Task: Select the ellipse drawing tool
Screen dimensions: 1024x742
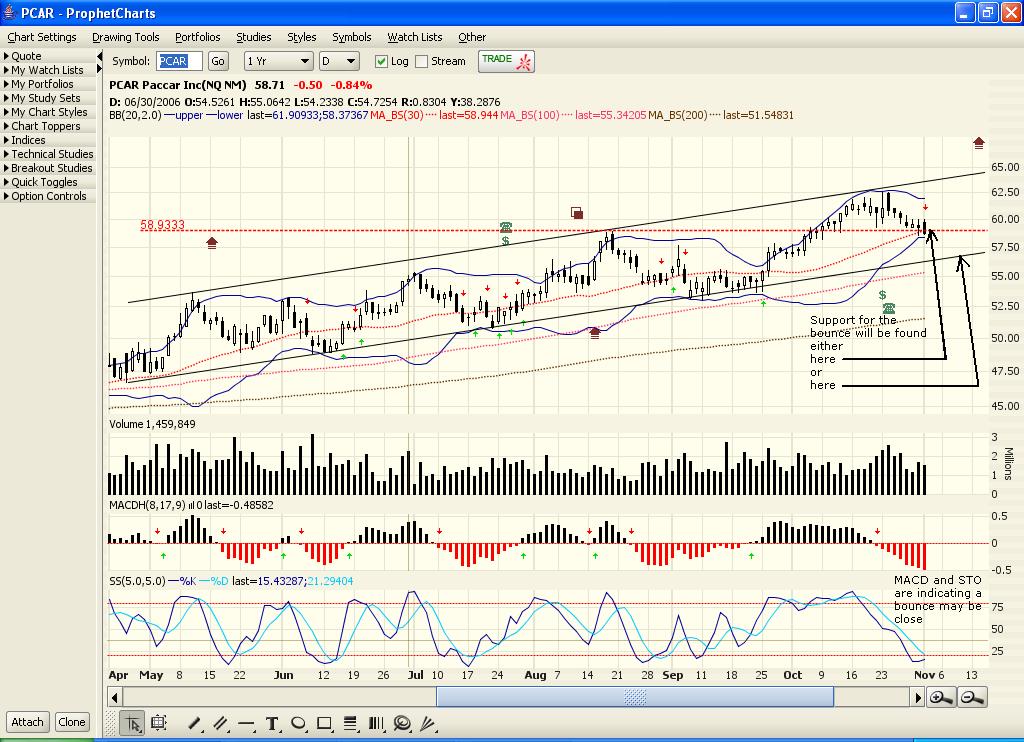Action: [x=298, y=723]
